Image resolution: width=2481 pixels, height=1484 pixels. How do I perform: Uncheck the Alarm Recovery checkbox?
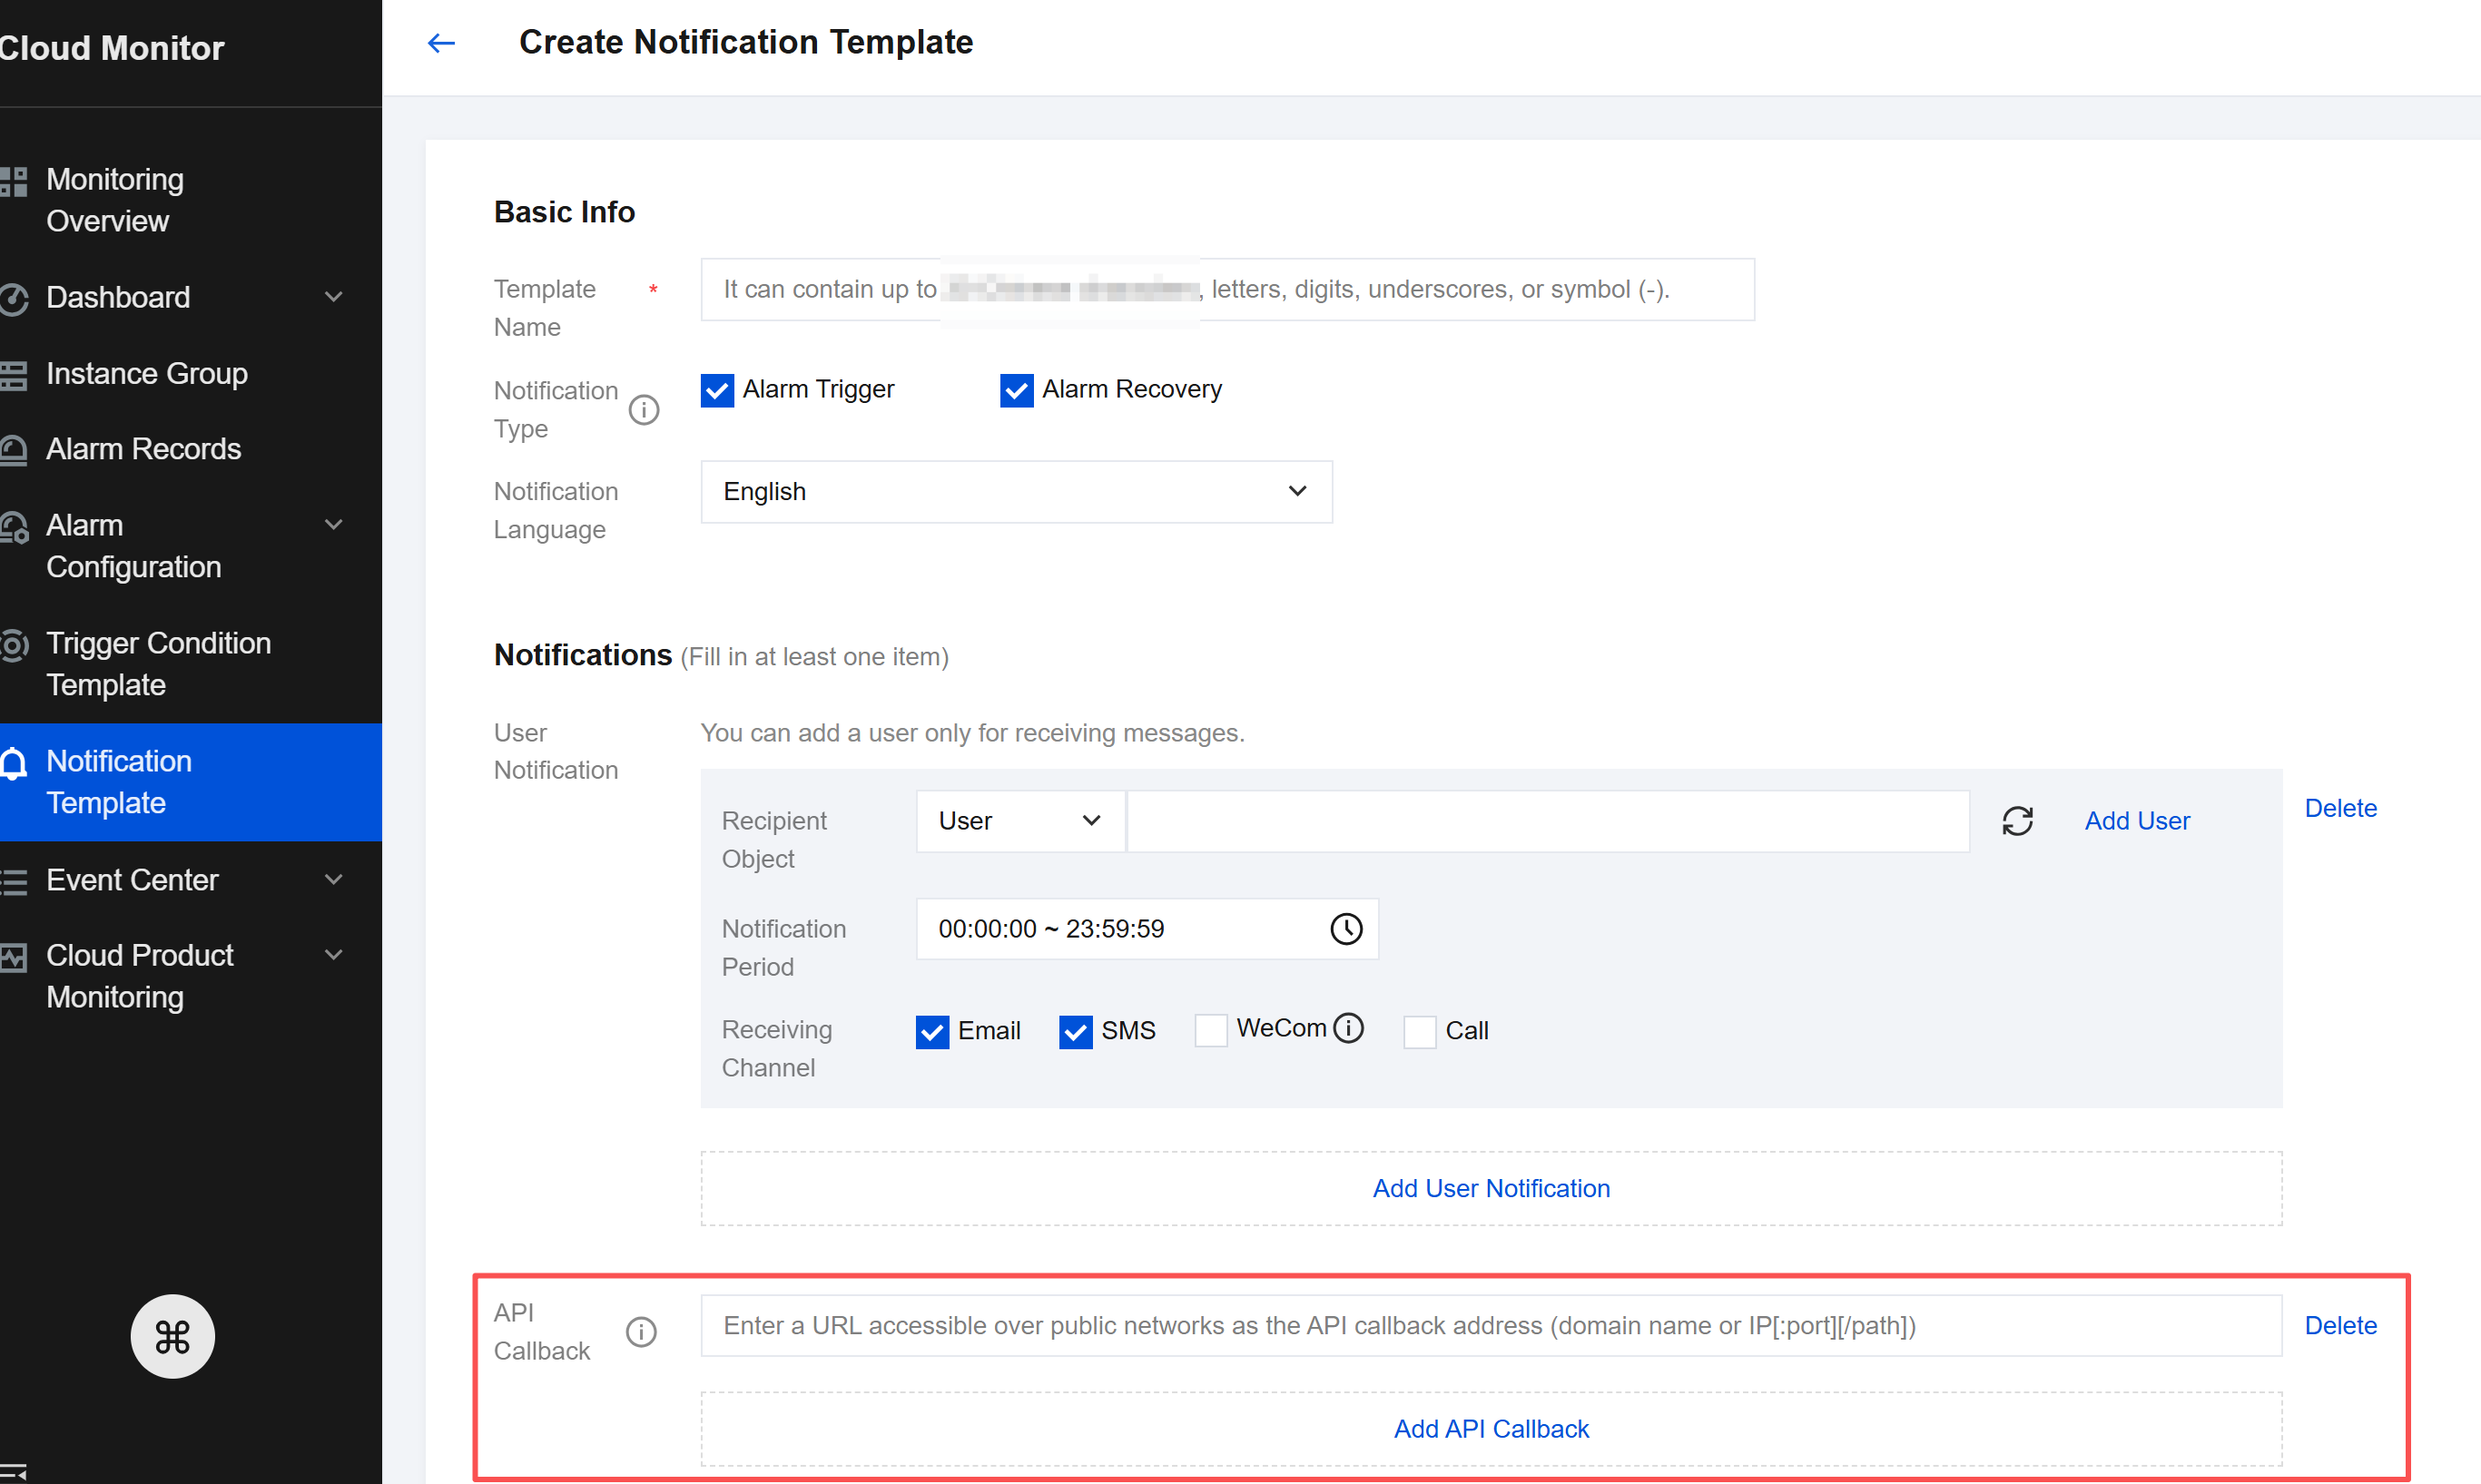(x=1016, y=390)
